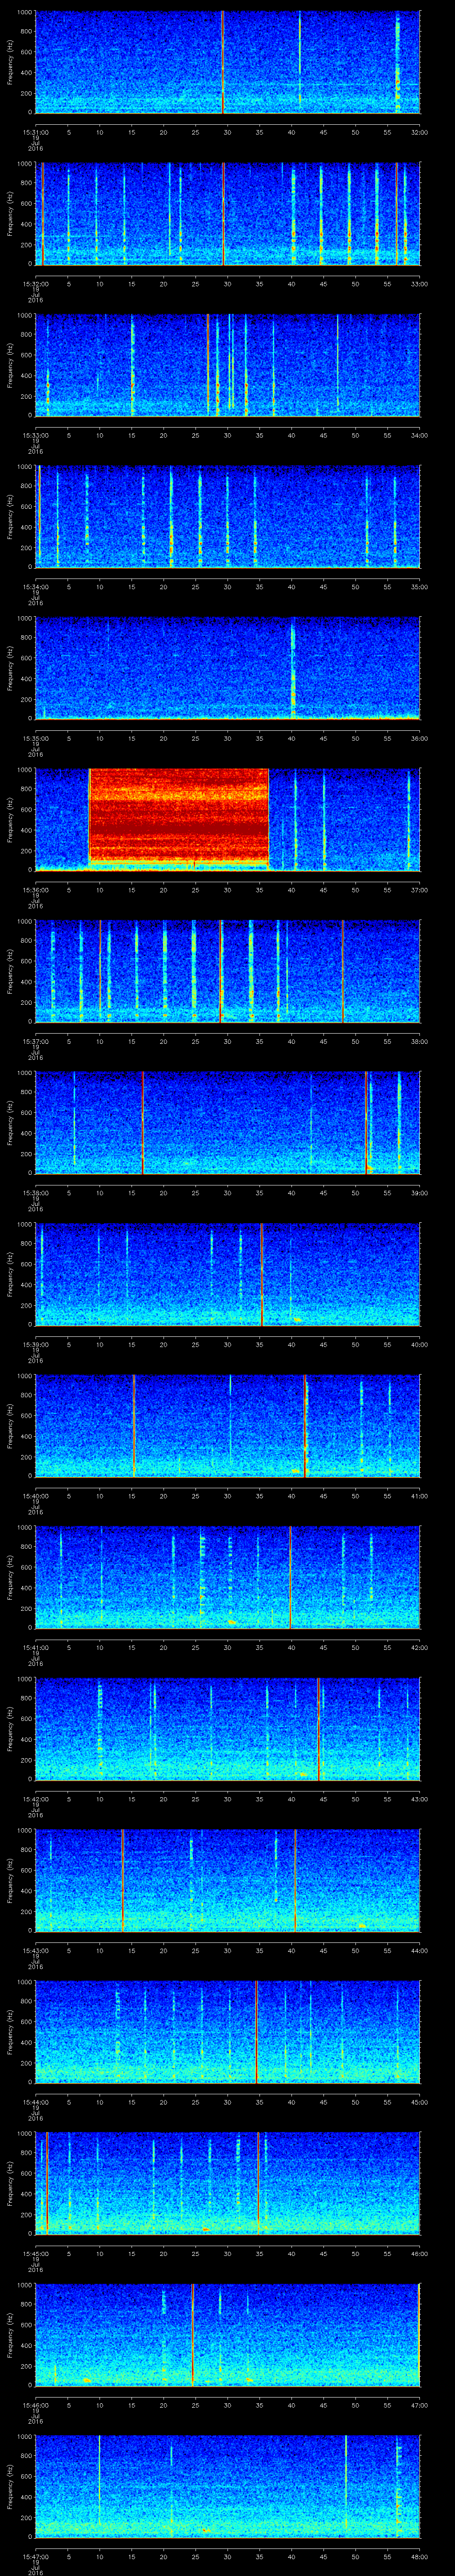Click the '36:00' end time label
This screenshot has width=455, height=2576.
click(x=419, y=738)
